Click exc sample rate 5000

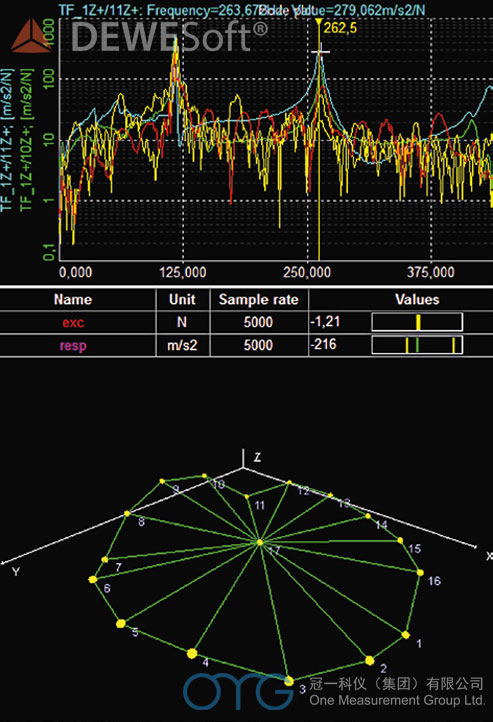(x=258, y=322)
